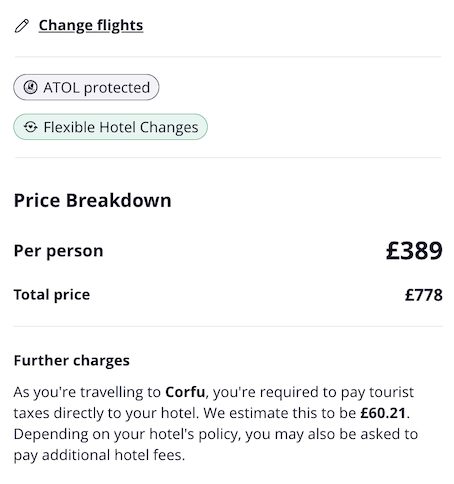Select the Flexible Hotel Changes badge
454x484 pixels.
pyautogui.click(x=110, y=127)
